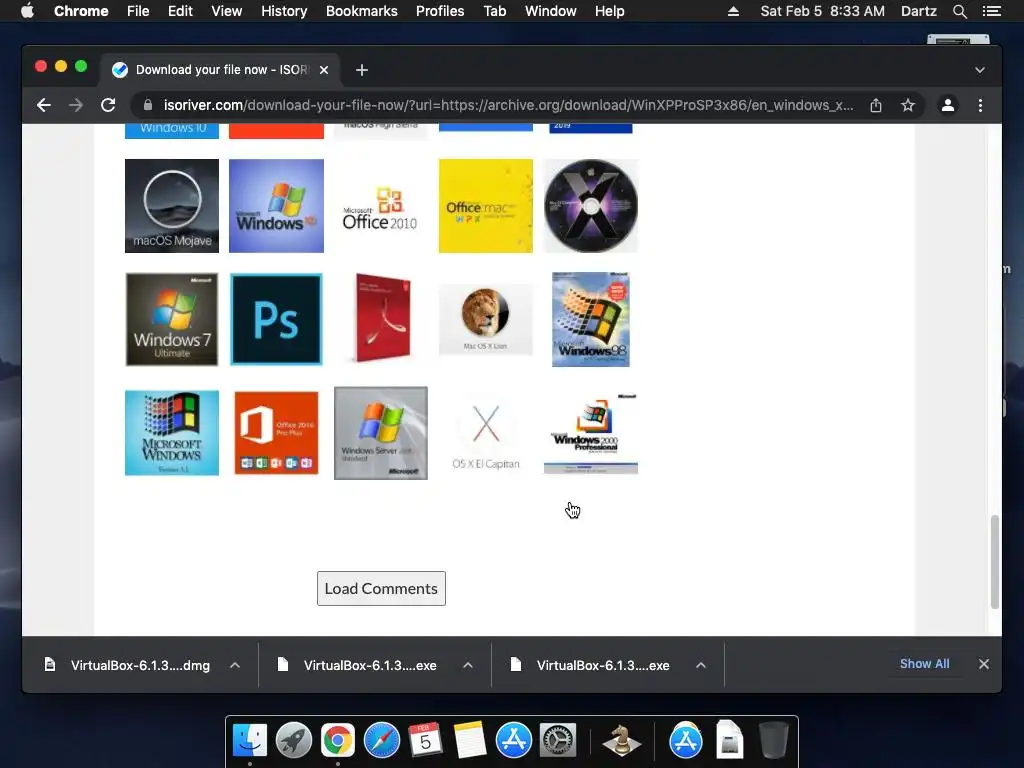Share this page via share icon
The height and width of the screenshot is (768, 1024).
tap(876, 105)
